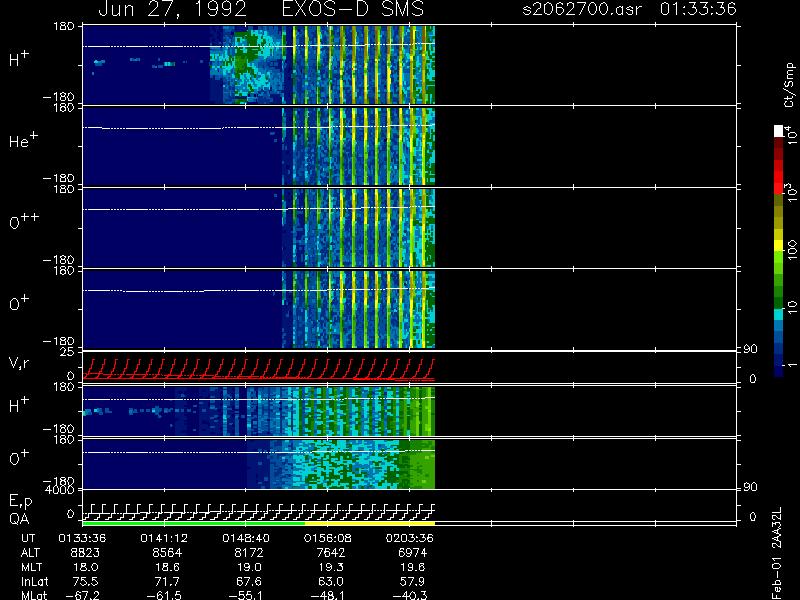Image resolution: width=800 pixels, height=600 pixels.
Task: Click the InLat value "71.7"
Action: (167, 581)
